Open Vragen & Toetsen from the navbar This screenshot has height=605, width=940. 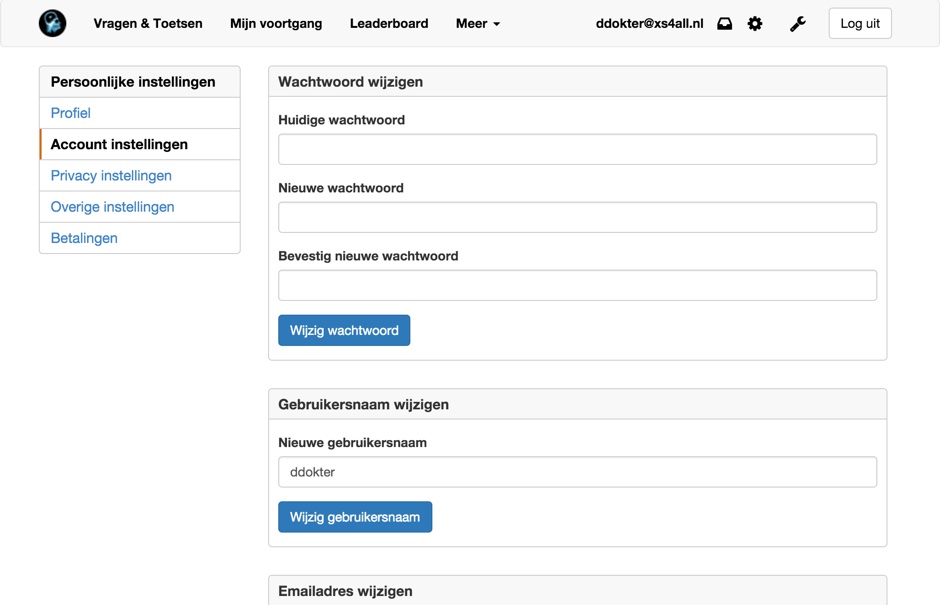(x=148, y=23)
